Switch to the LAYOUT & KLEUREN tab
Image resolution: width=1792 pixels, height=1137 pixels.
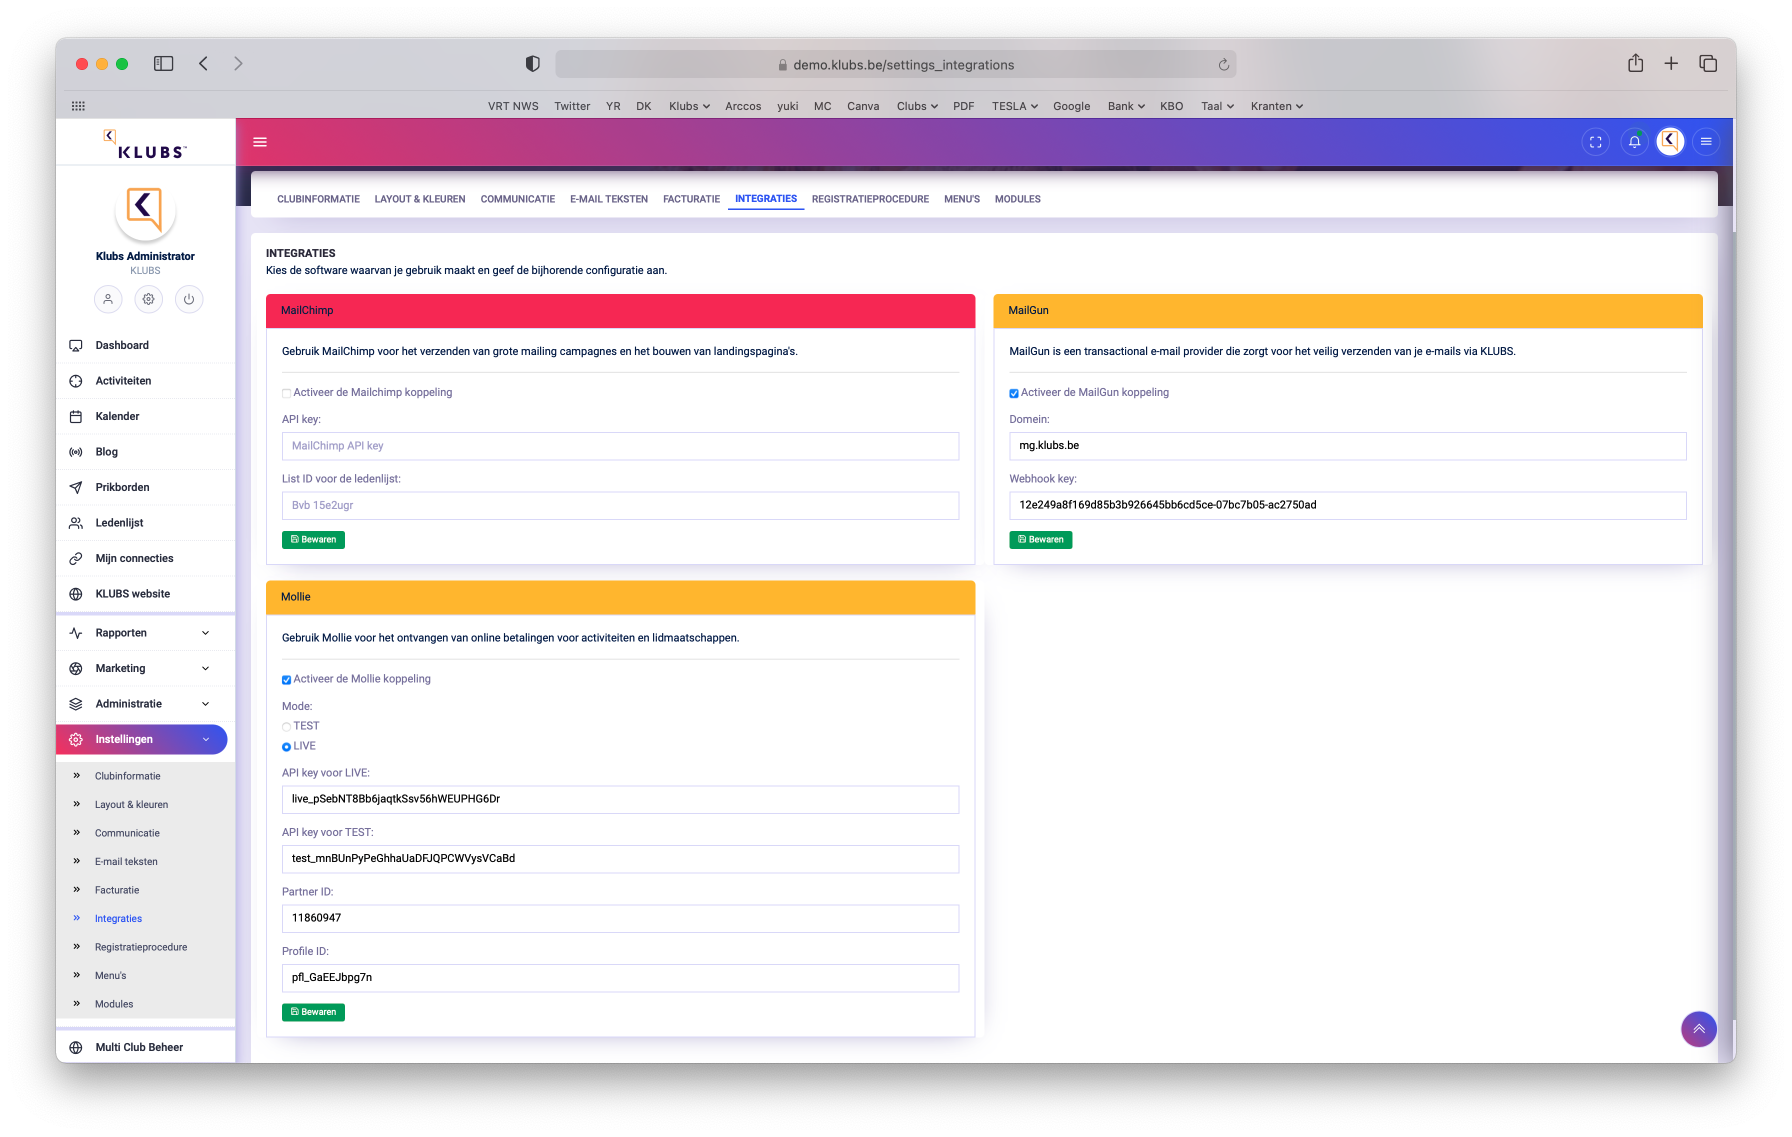[420, 199]
